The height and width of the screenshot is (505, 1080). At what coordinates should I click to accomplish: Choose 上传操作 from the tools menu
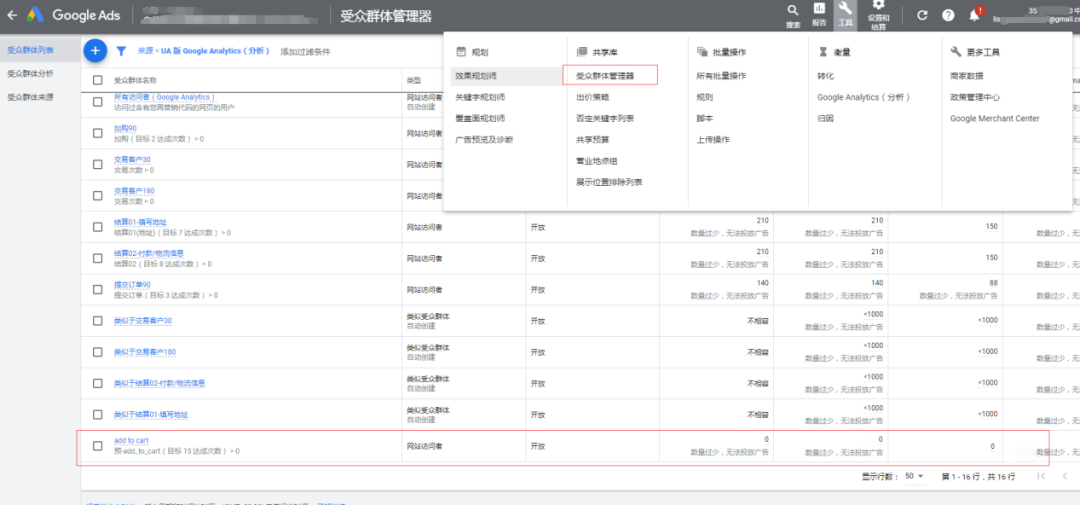713,140
